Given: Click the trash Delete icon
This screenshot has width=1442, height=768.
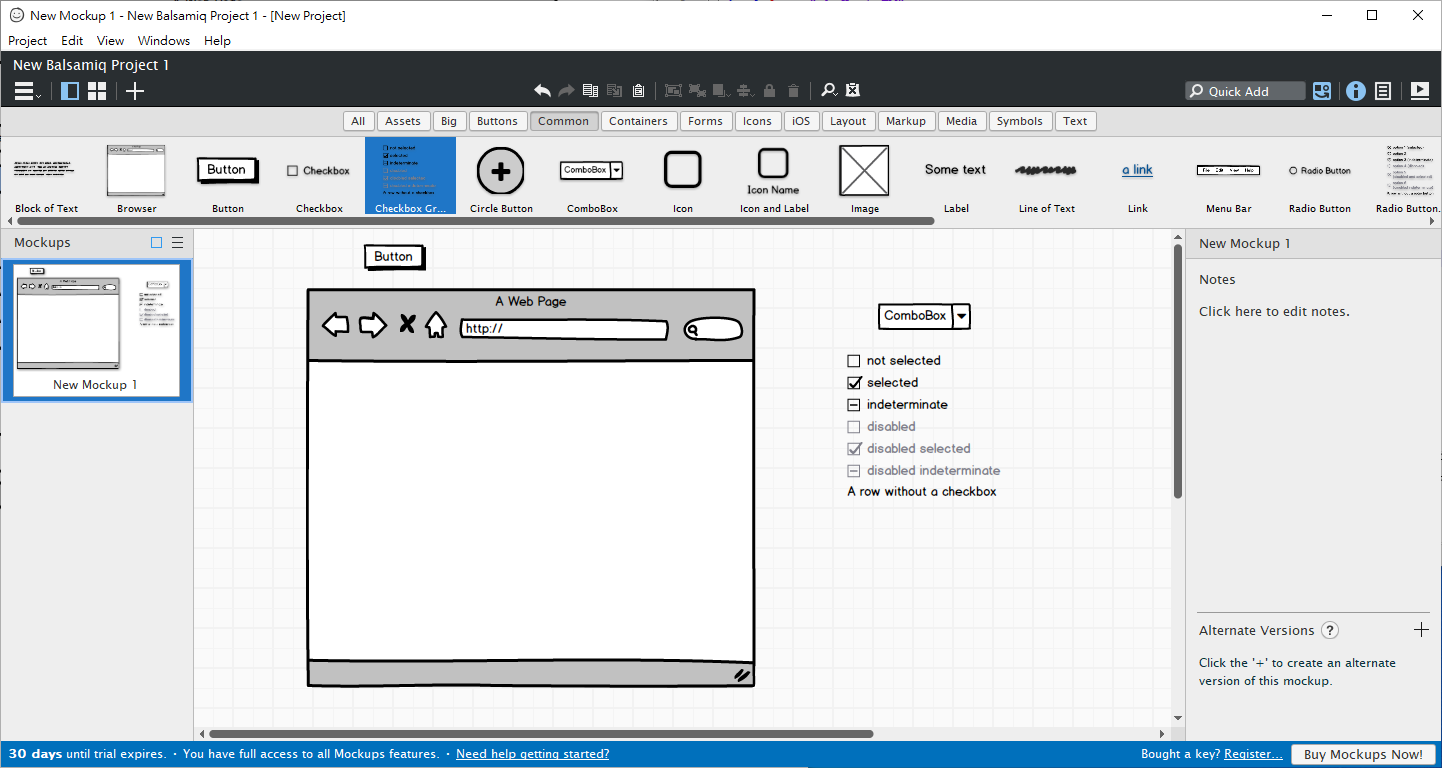Looking at the screenshot, I should point(793,91).
